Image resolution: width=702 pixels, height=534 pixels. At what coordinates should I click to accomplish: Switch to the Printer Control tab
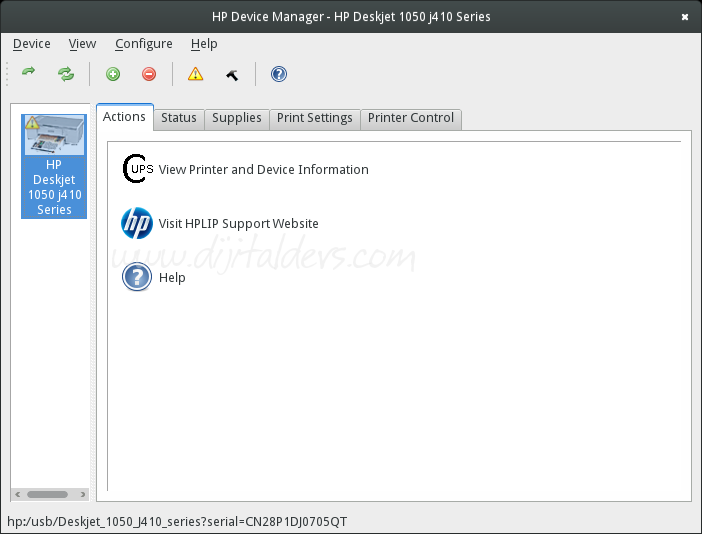[411, 118]
